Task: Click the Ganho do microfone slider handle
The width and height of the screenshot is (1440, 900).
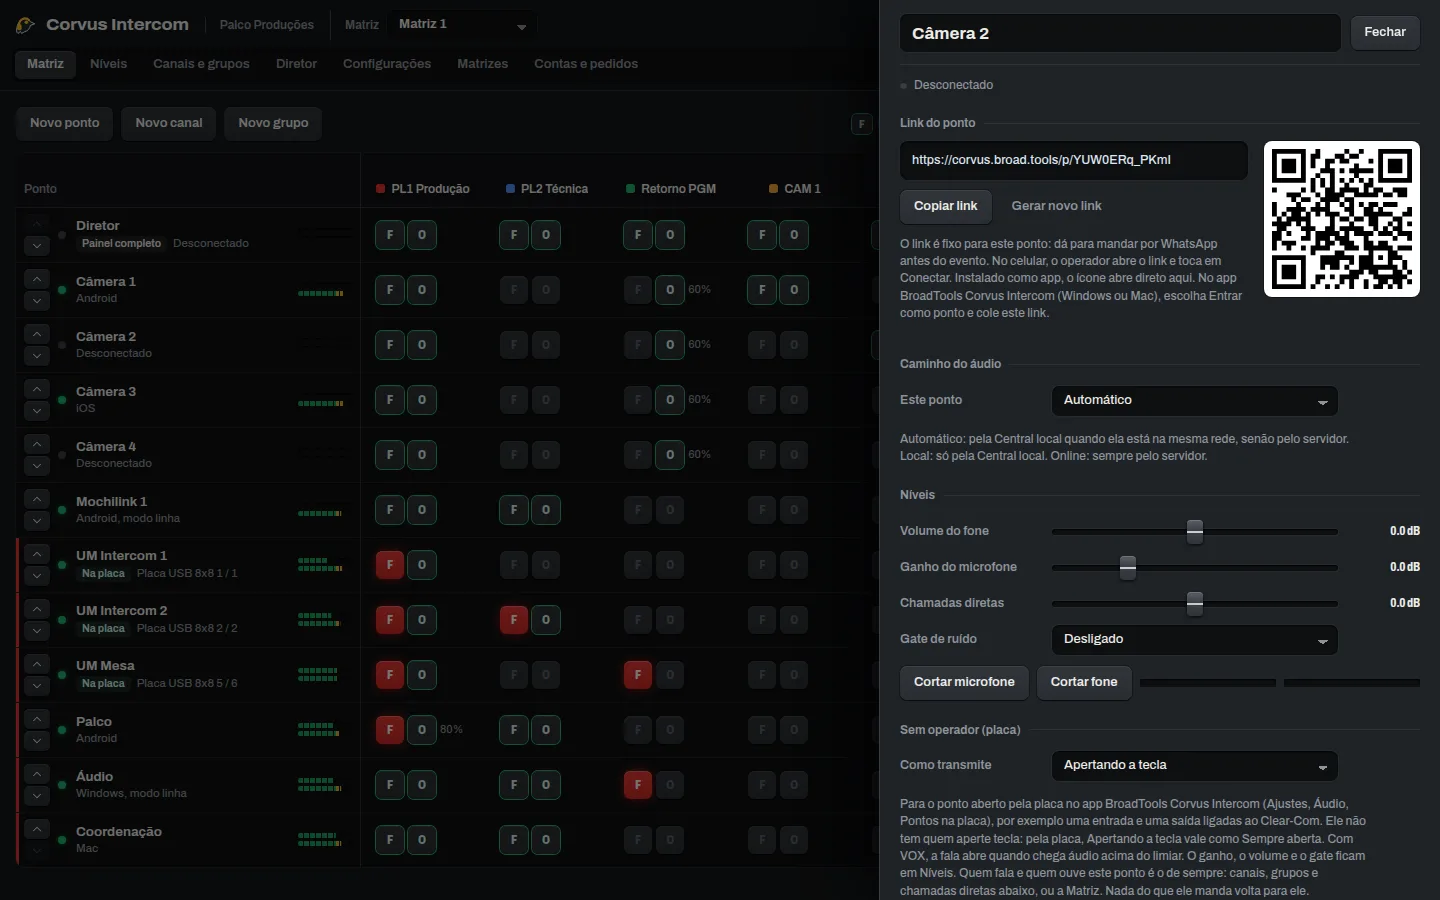Action: (1128, 567)
